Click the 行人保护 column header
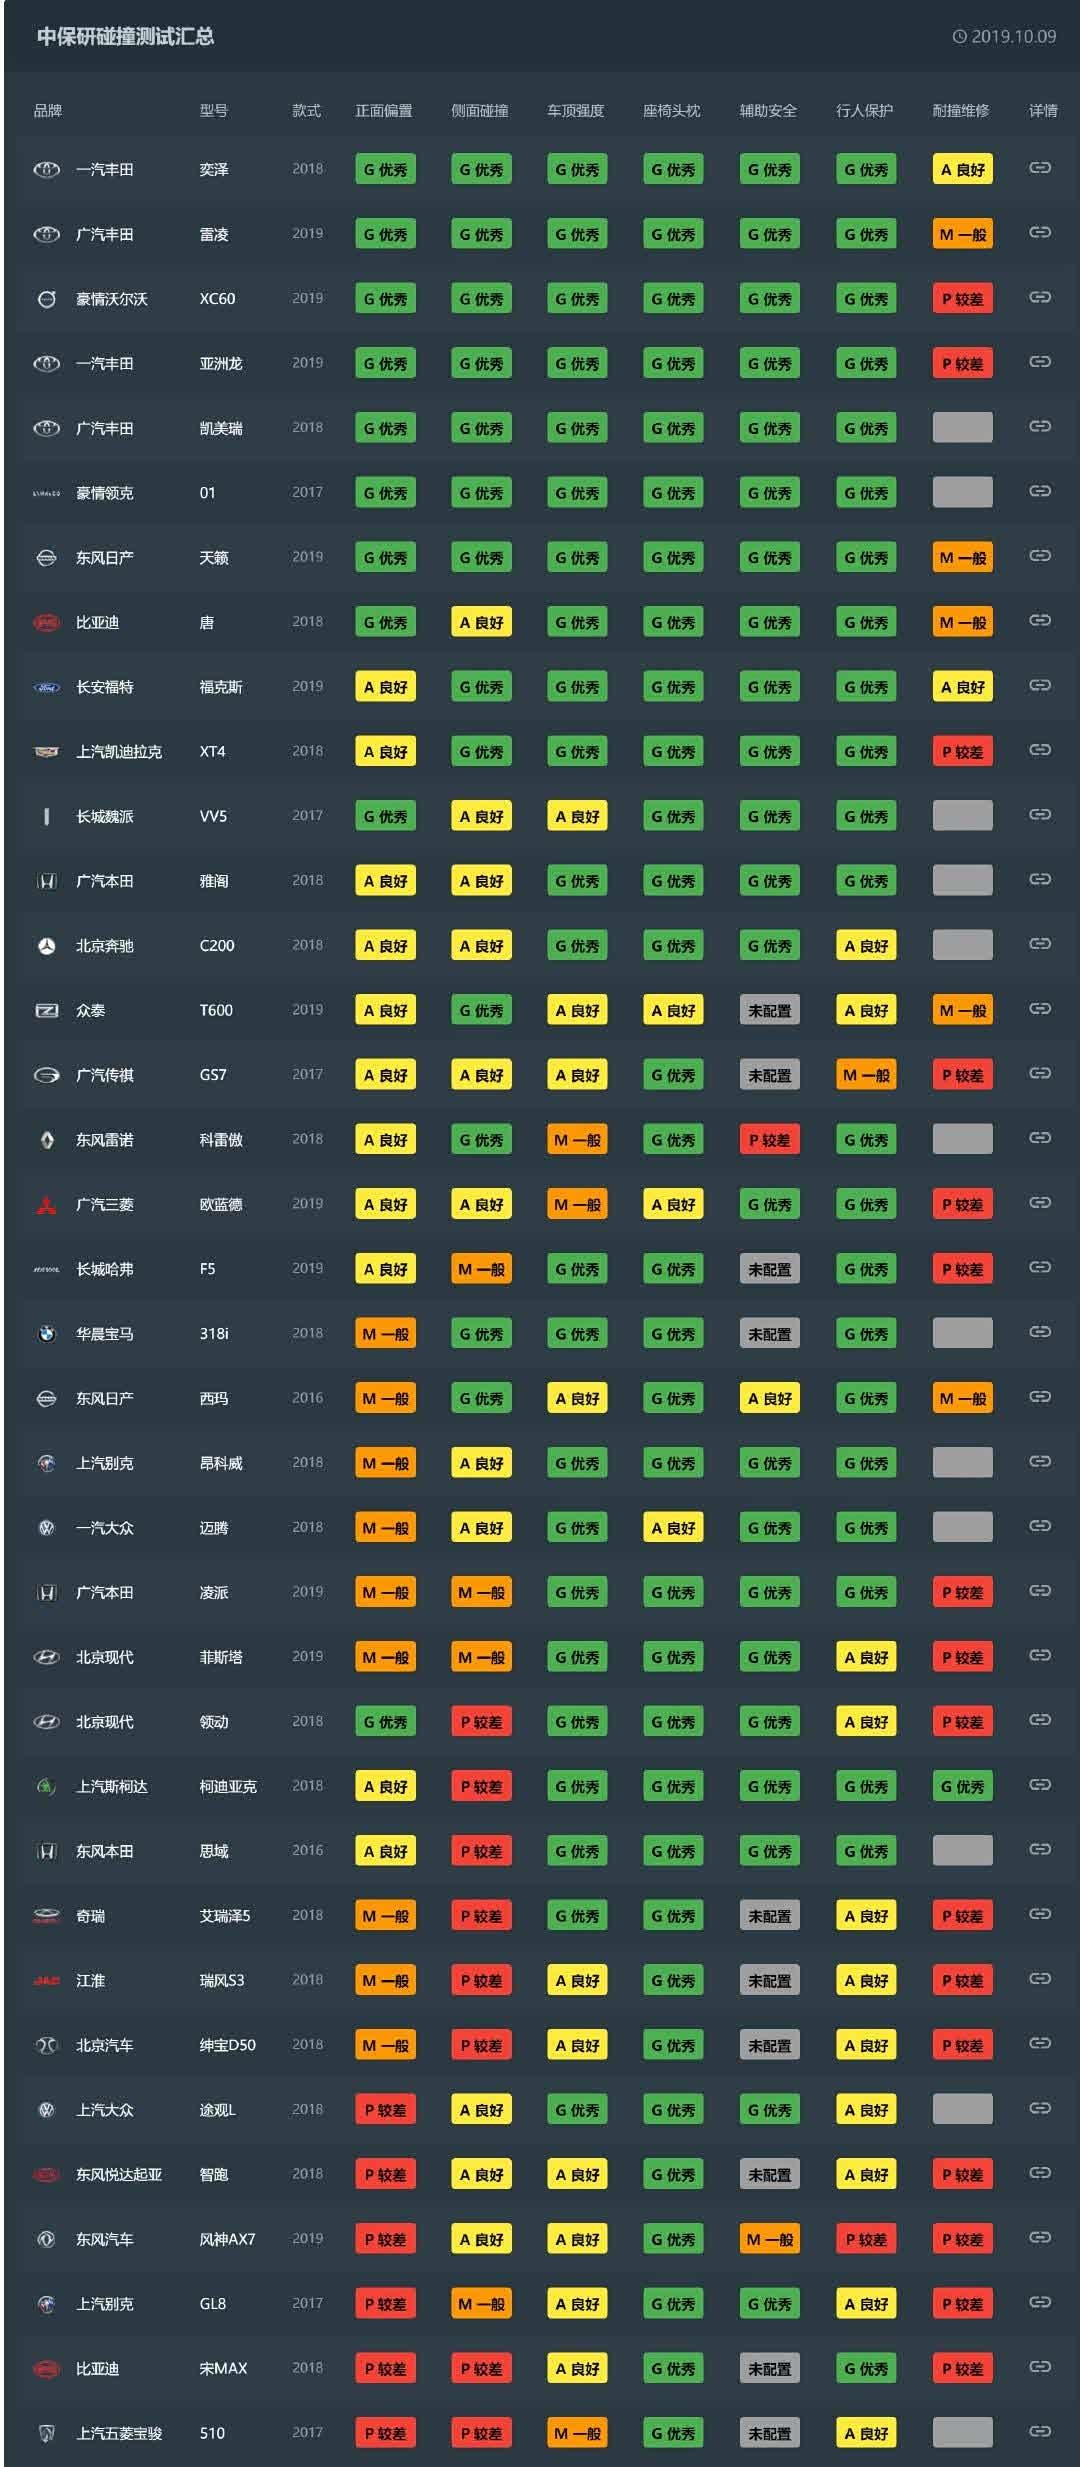The width and height of the screenshot is (1080, 2467). click(864, 111)
